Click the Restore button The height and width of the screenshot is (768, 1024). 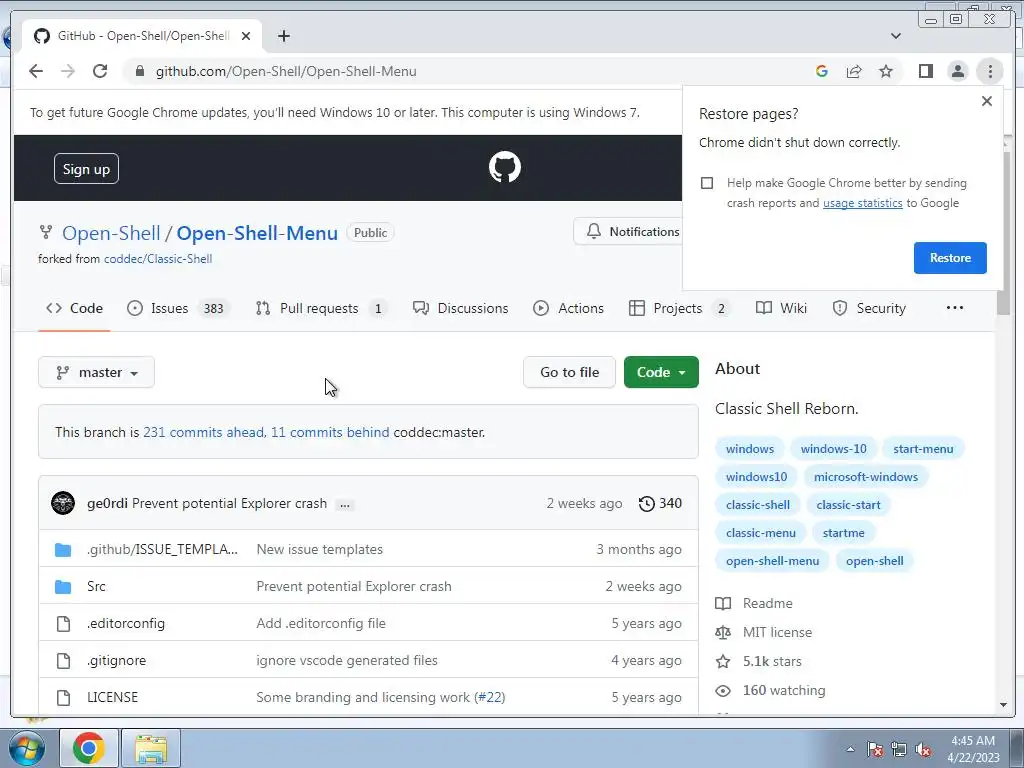pyautogui.click(x=950, y=258)
